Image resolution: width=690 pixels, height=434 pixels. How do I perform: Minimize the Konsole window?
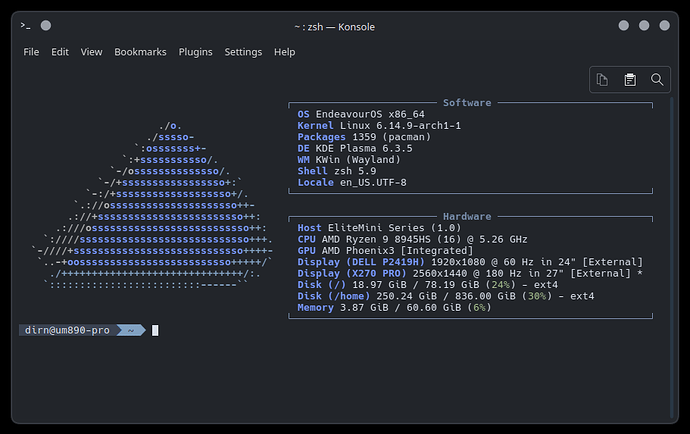click(x=624, y=26)
